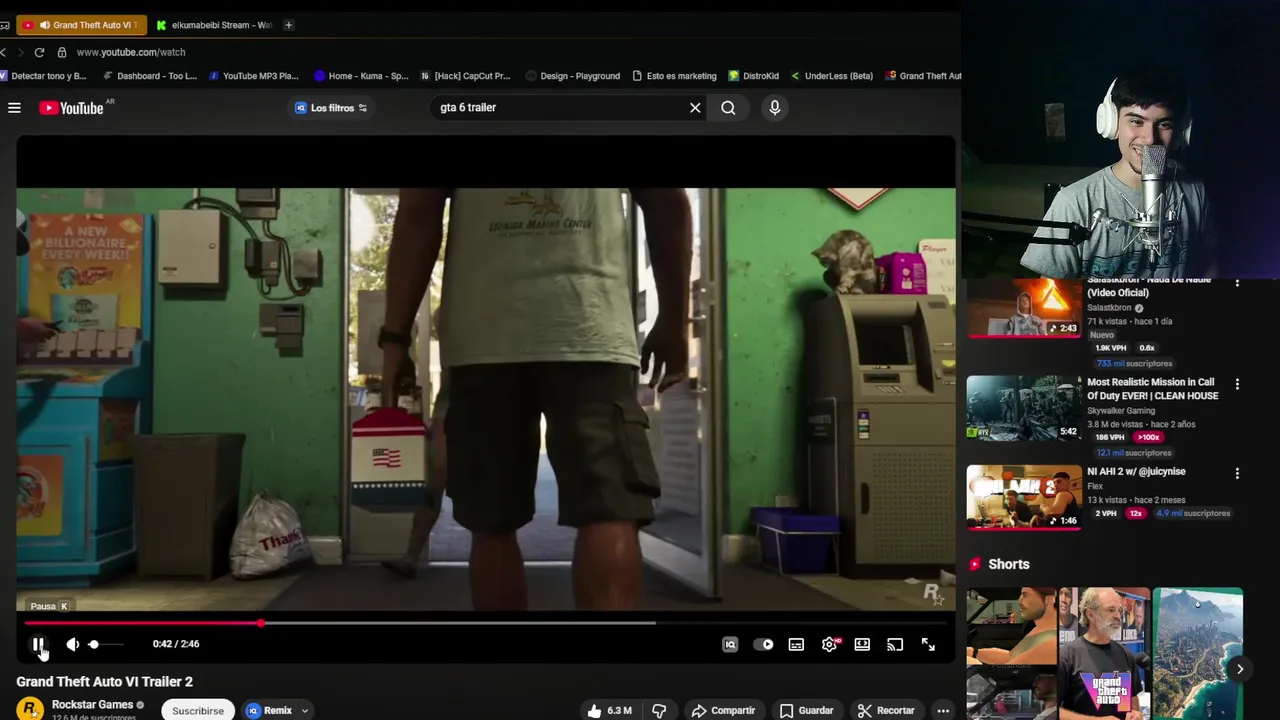The width and height of the screenshot is (1280, 720).
Task: Dislike the video
Action: tap(659, 710)
